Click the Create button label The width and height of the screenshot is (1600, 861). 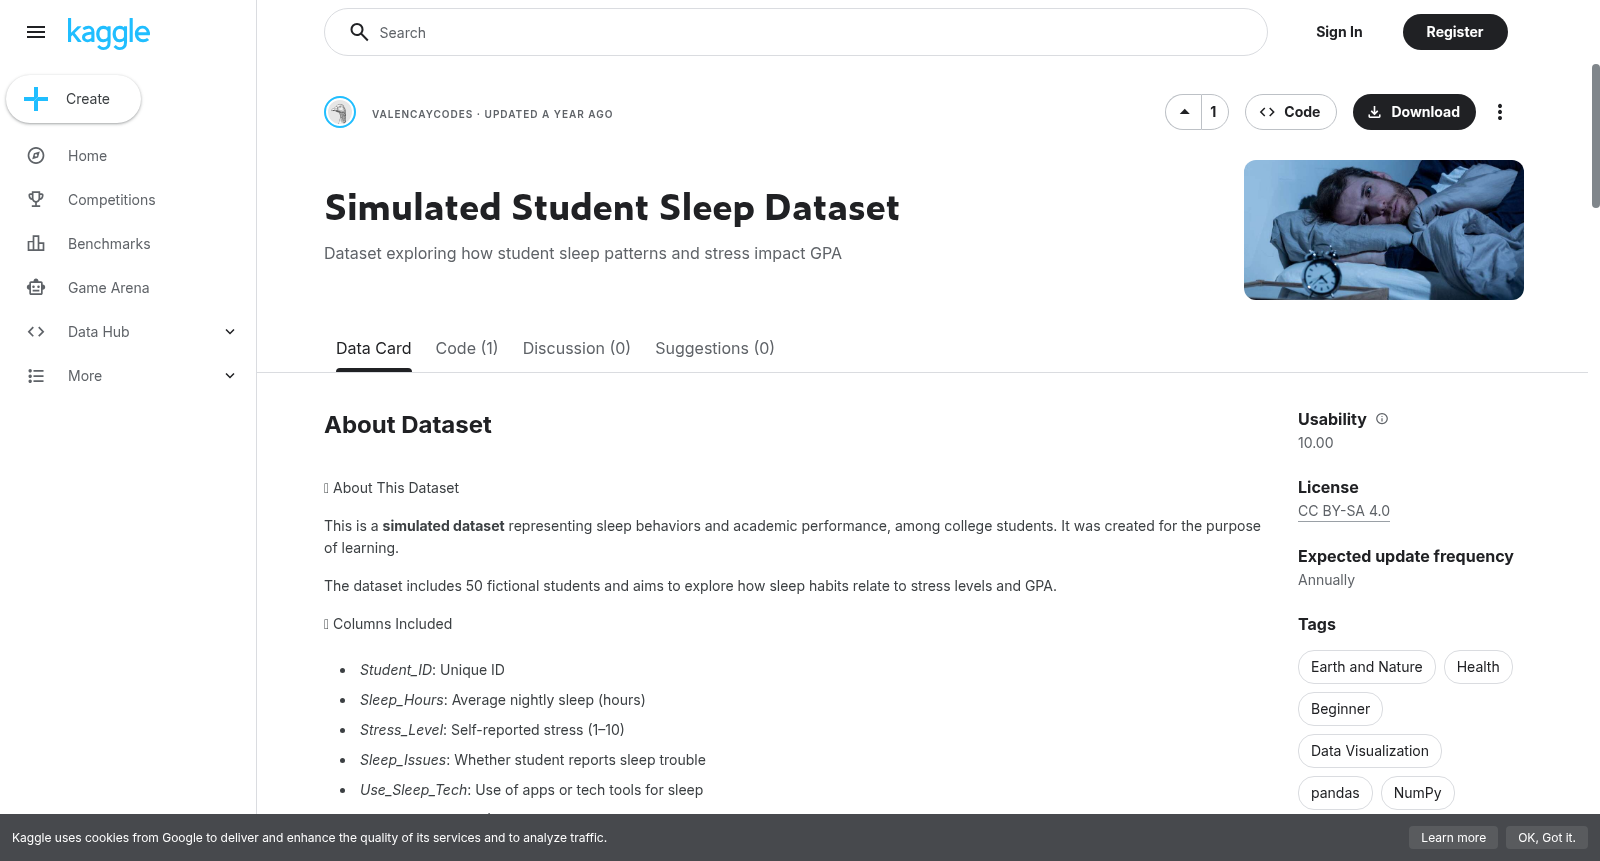pos(88,99)
